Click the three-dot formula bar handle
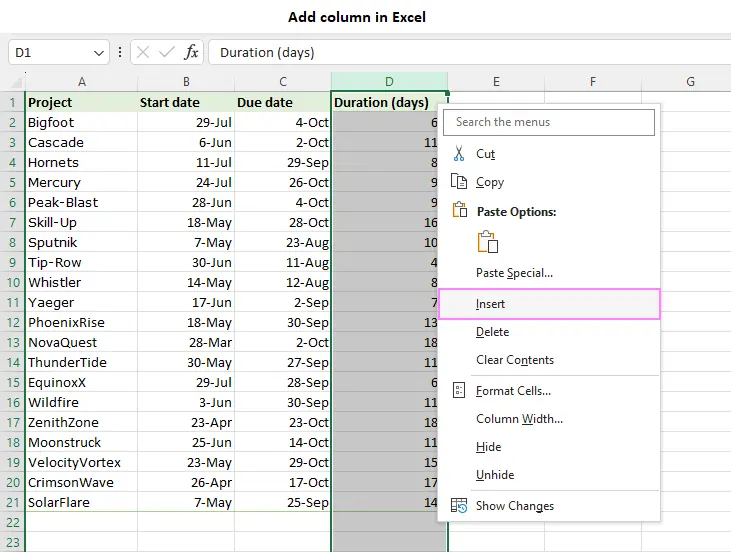 coord(120,52)
